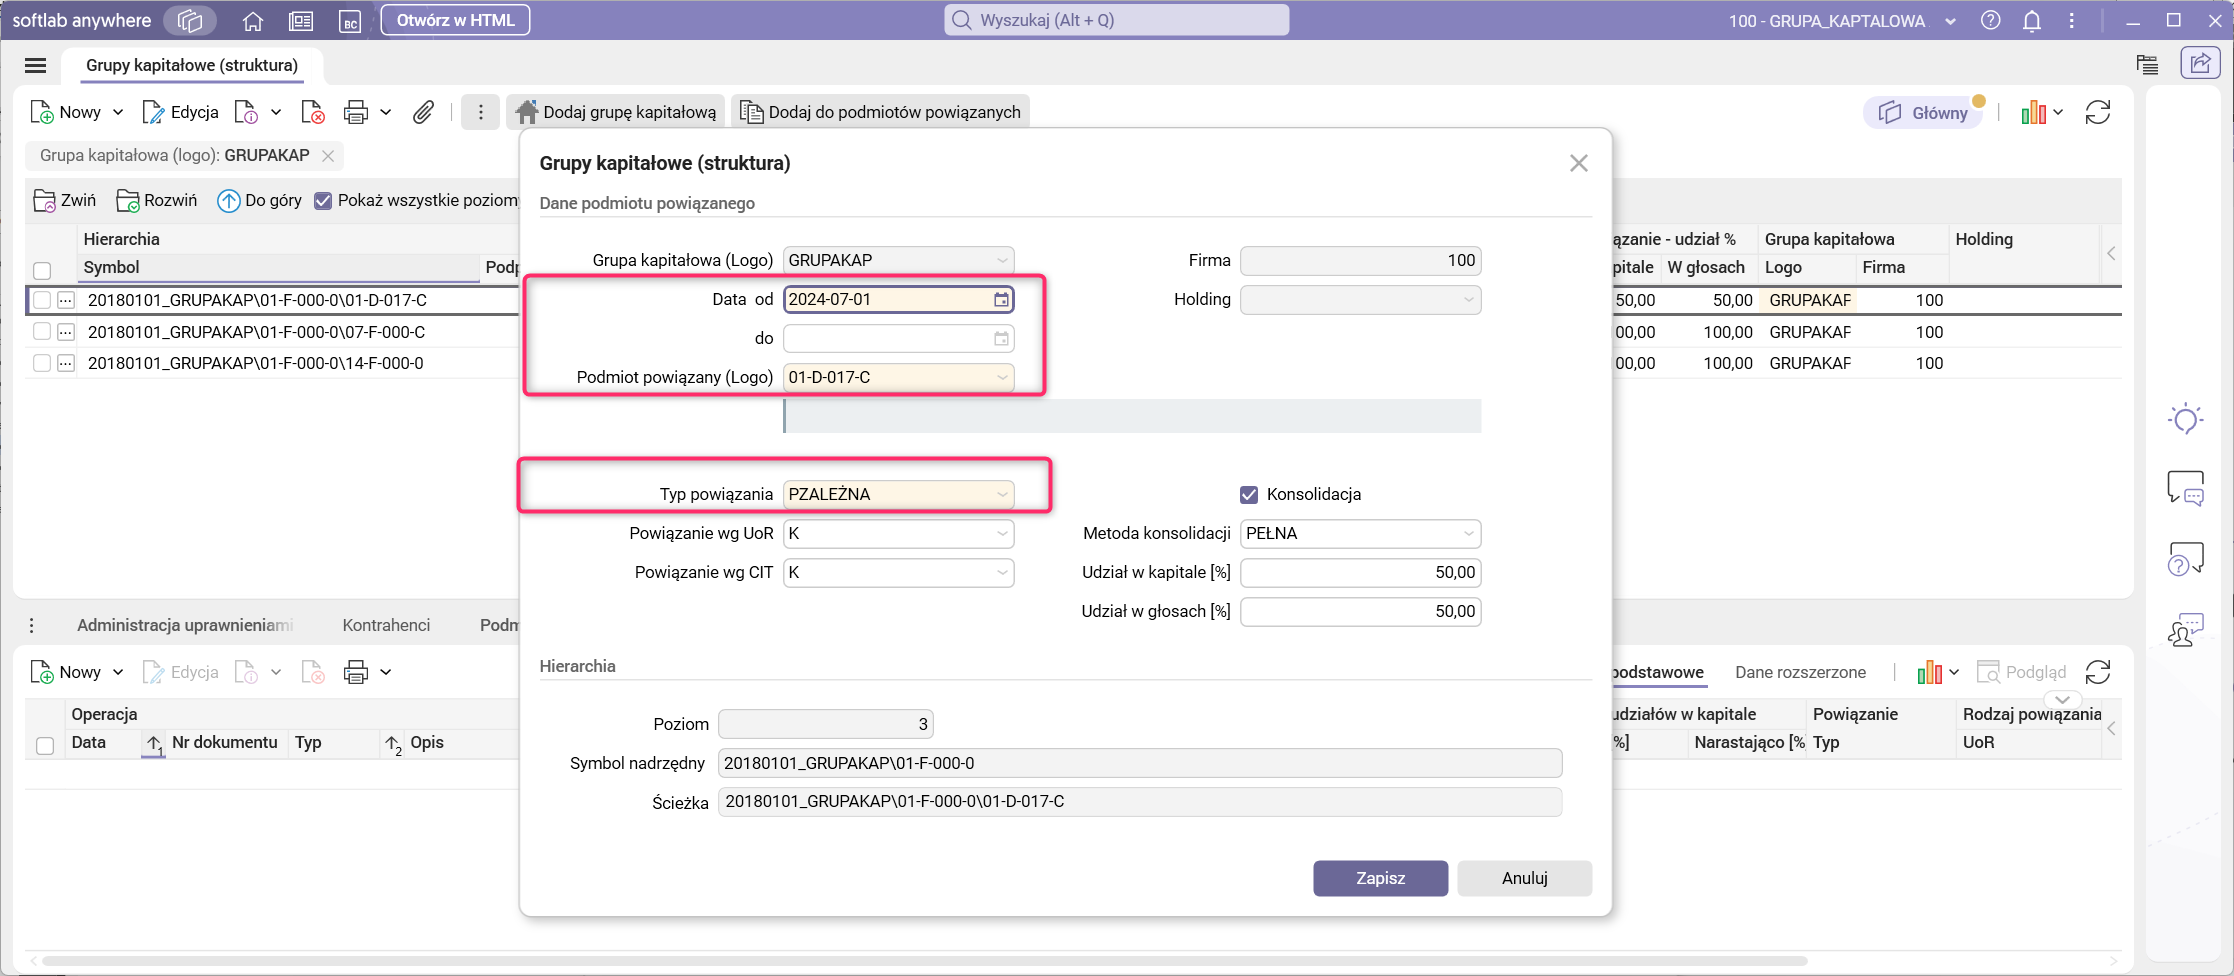Expand the Metoda konsolidacji dropdown
Screen dimensions: 2234x976
pos(1469,534)
